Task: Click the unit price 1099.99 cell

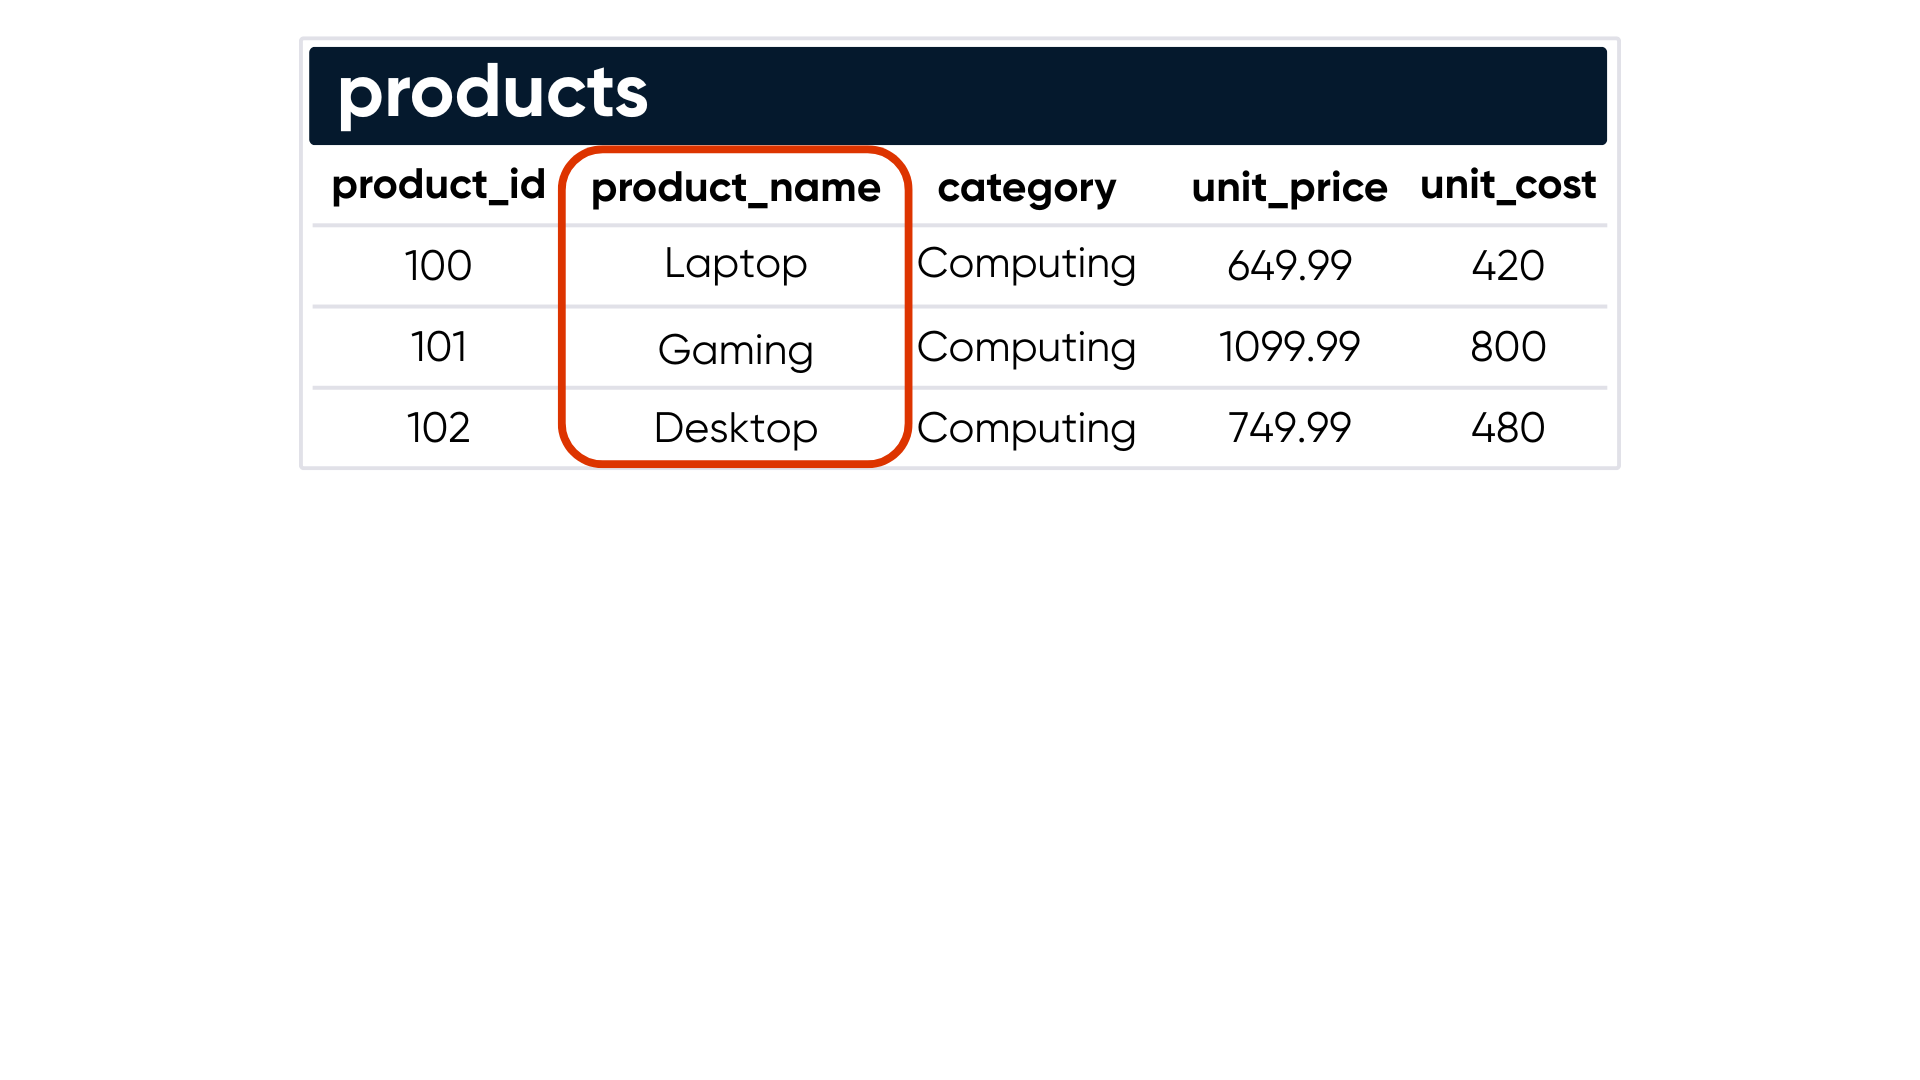Action: point(1289,347)
